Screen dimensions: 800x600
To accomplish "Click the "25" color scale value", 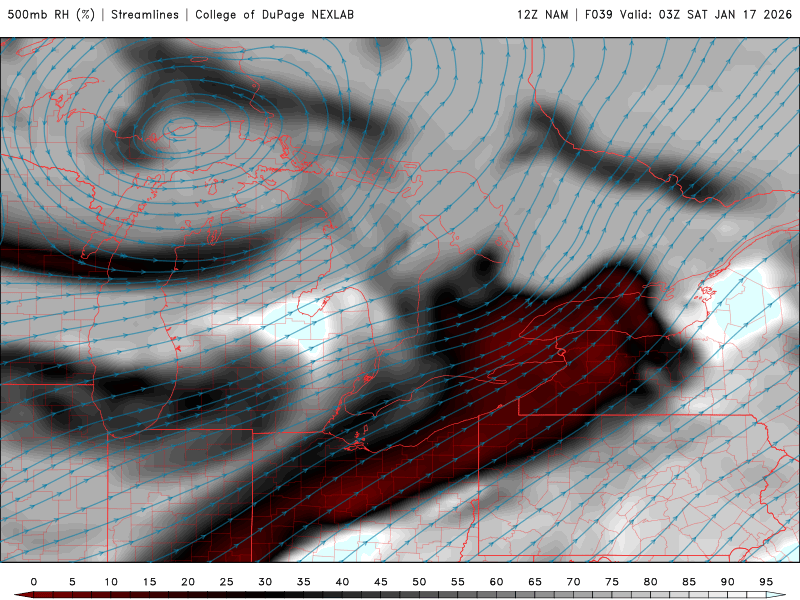I will coord(227,582).
